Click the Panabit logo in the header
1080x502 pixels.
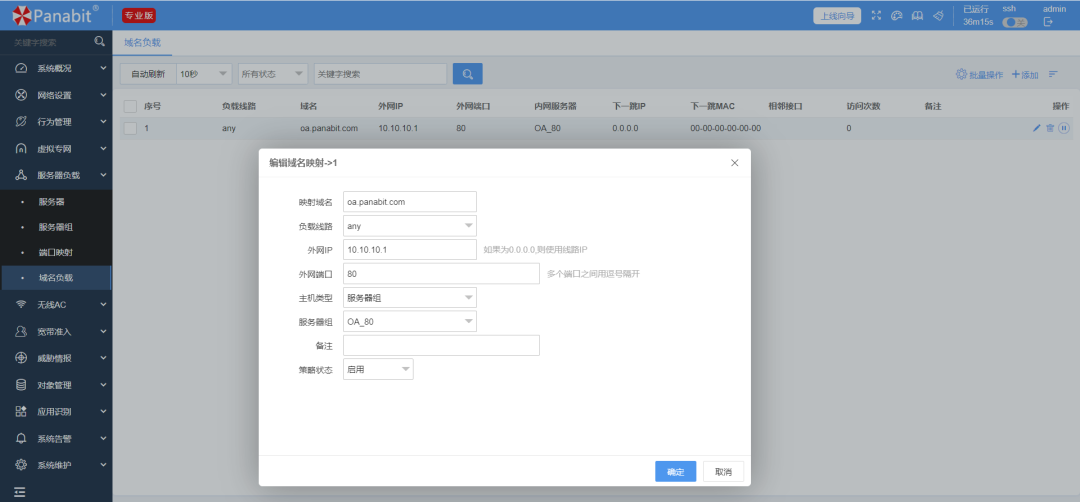pyautogui.click(x=56, y=14)
